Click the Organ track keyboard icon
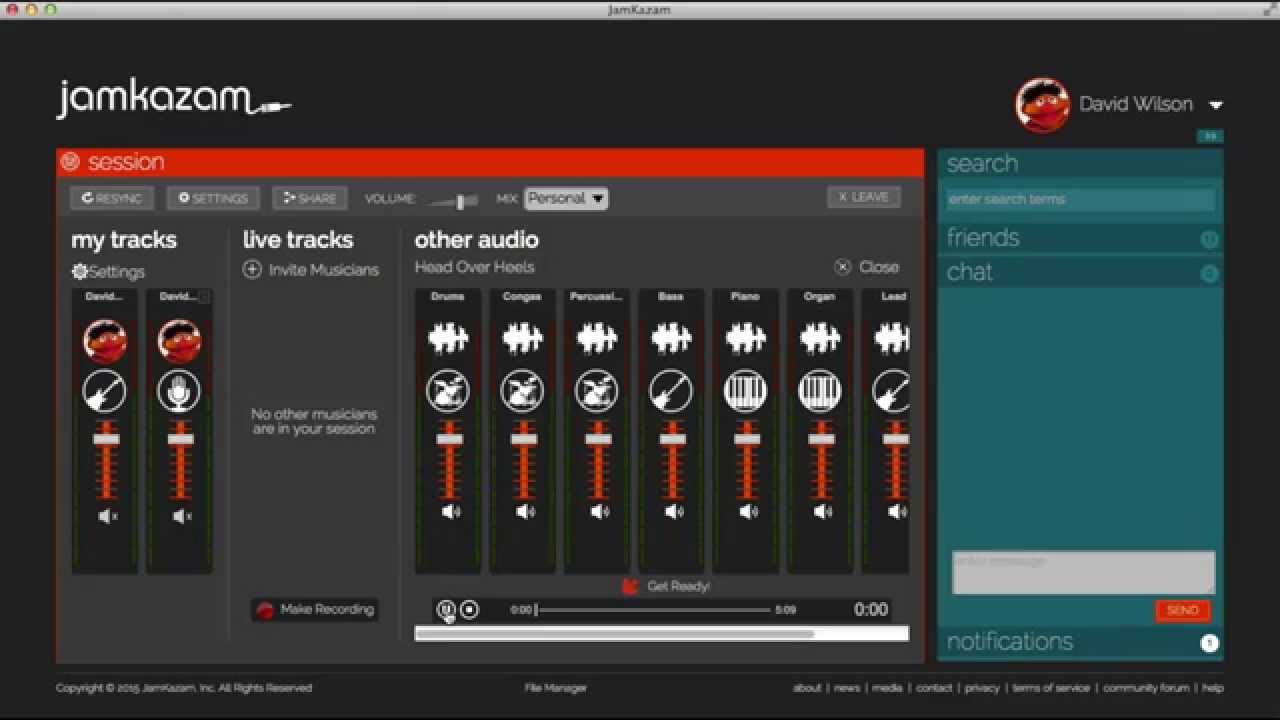1280x720 pixels. 820,391
